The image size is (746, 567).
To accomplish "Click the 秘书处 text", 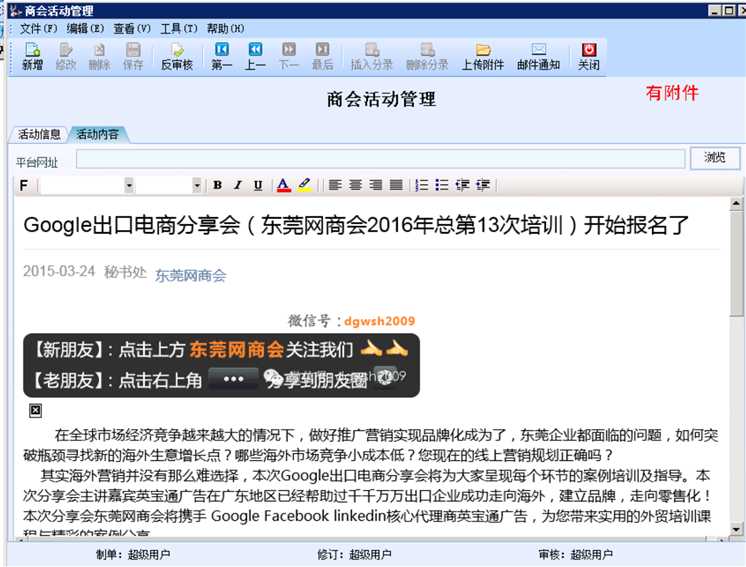I will pos(125,272).
